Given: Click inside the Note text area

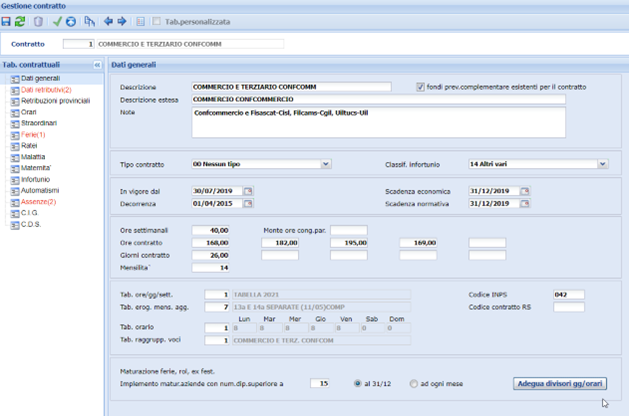Looking at the screenshot, I should tap(378, 122).
